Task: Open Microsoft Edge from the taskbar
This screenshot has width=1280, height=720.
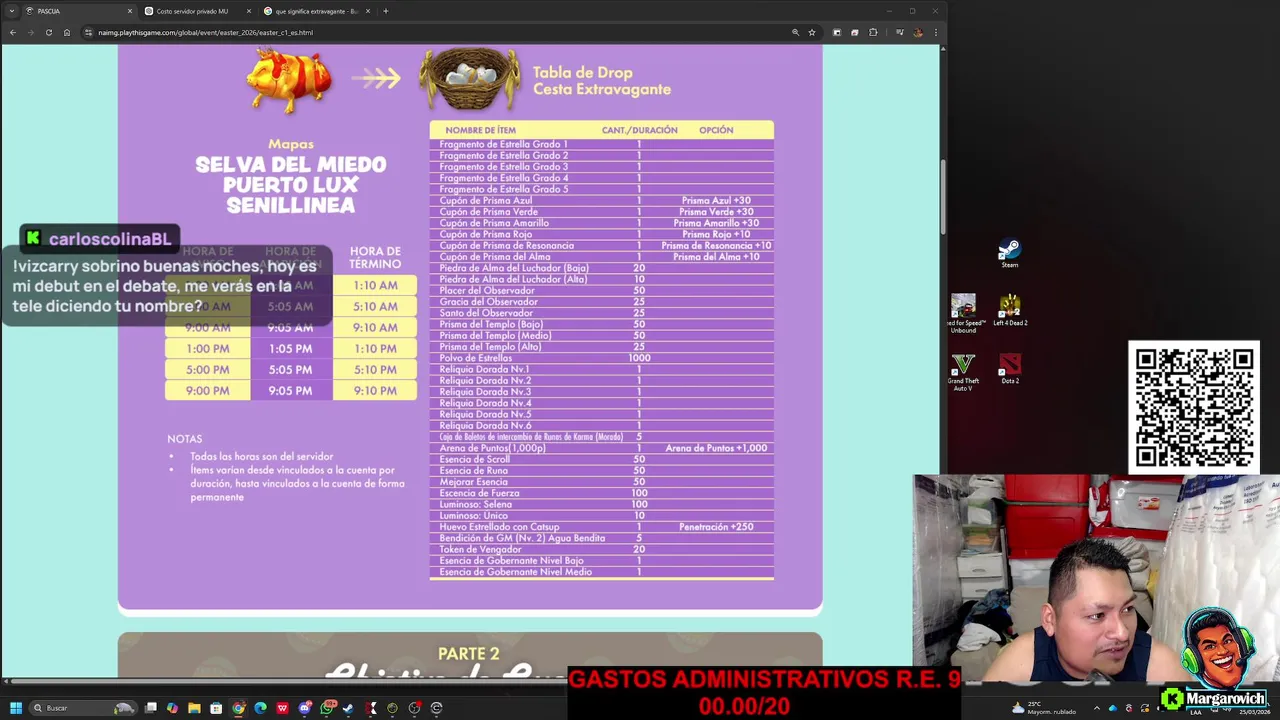Action: 260,708
